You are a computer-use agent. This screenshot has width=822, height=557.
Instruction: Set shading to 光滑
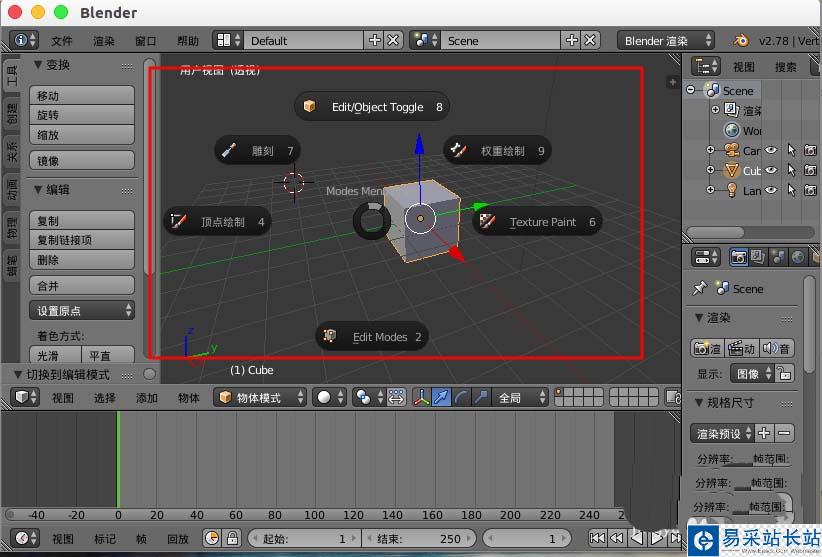(56, 355)
